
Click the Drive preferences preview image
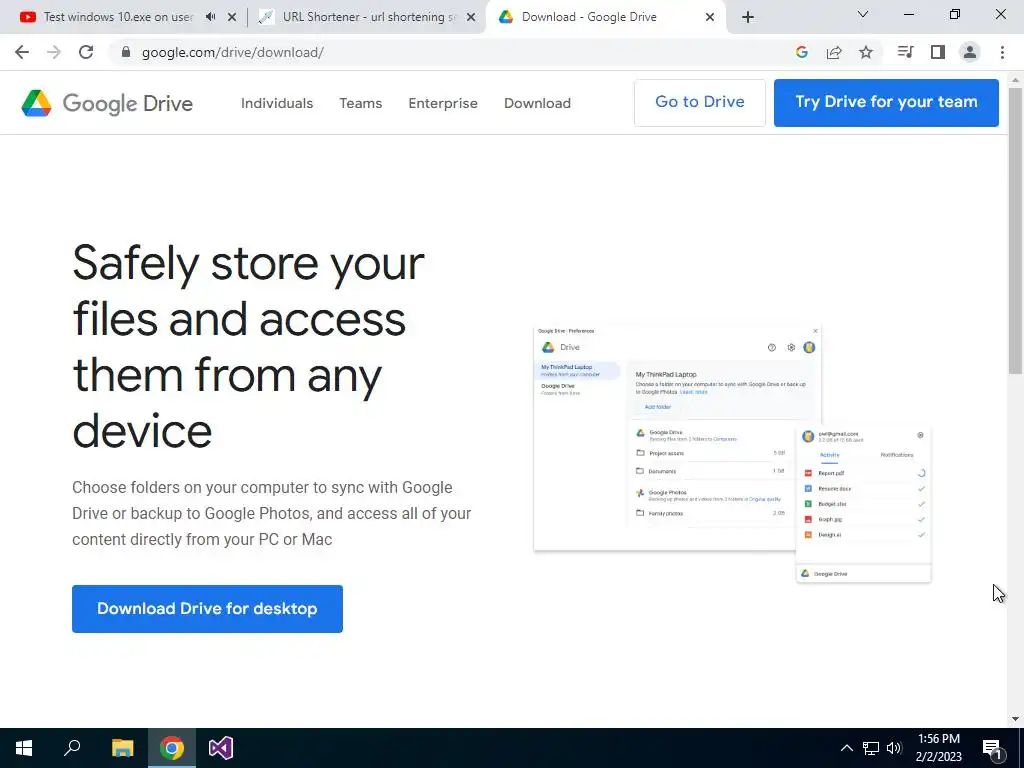tap(732, 453)
